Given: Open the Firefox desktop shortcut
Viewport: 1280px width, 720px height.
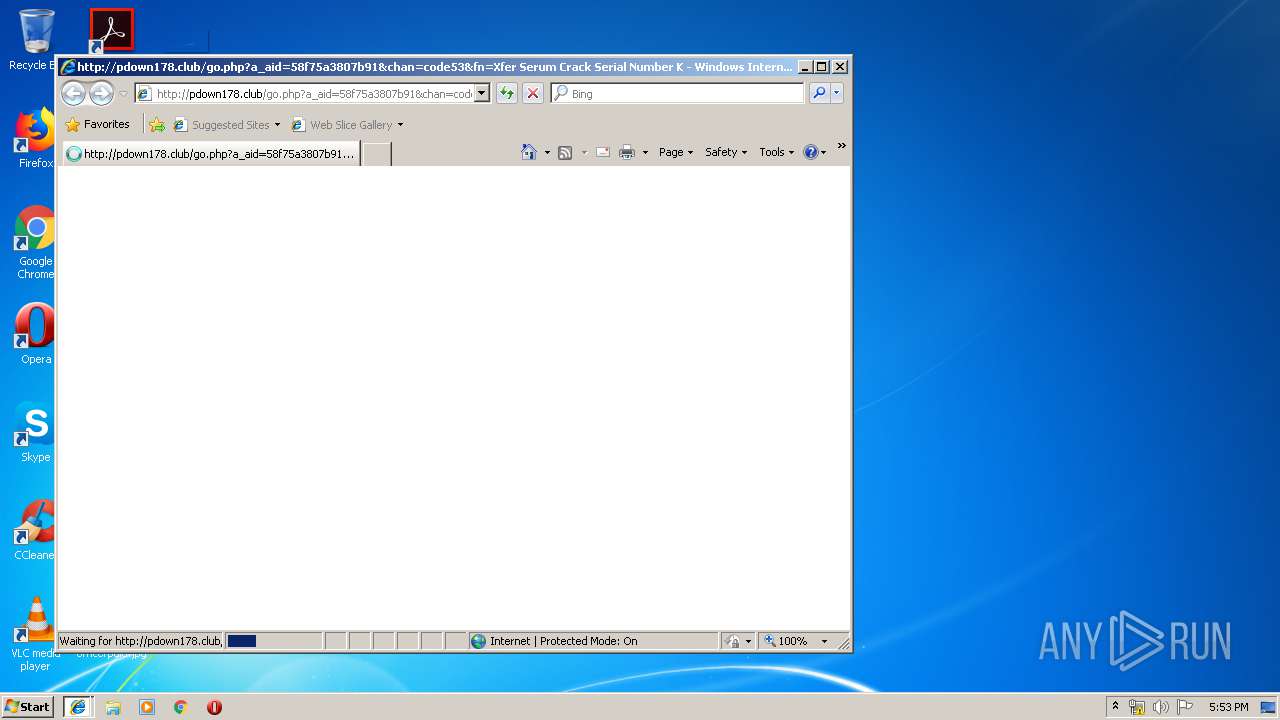Looking at the screenshot, I should pyautogui.click(x=35, y=139).
